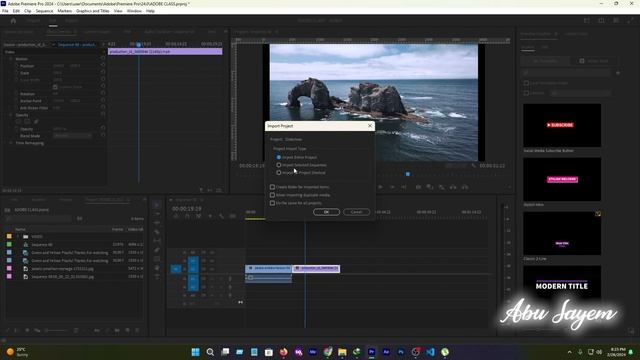Open Media Encoder from the taskbar
640x360 pixels.
313,352
